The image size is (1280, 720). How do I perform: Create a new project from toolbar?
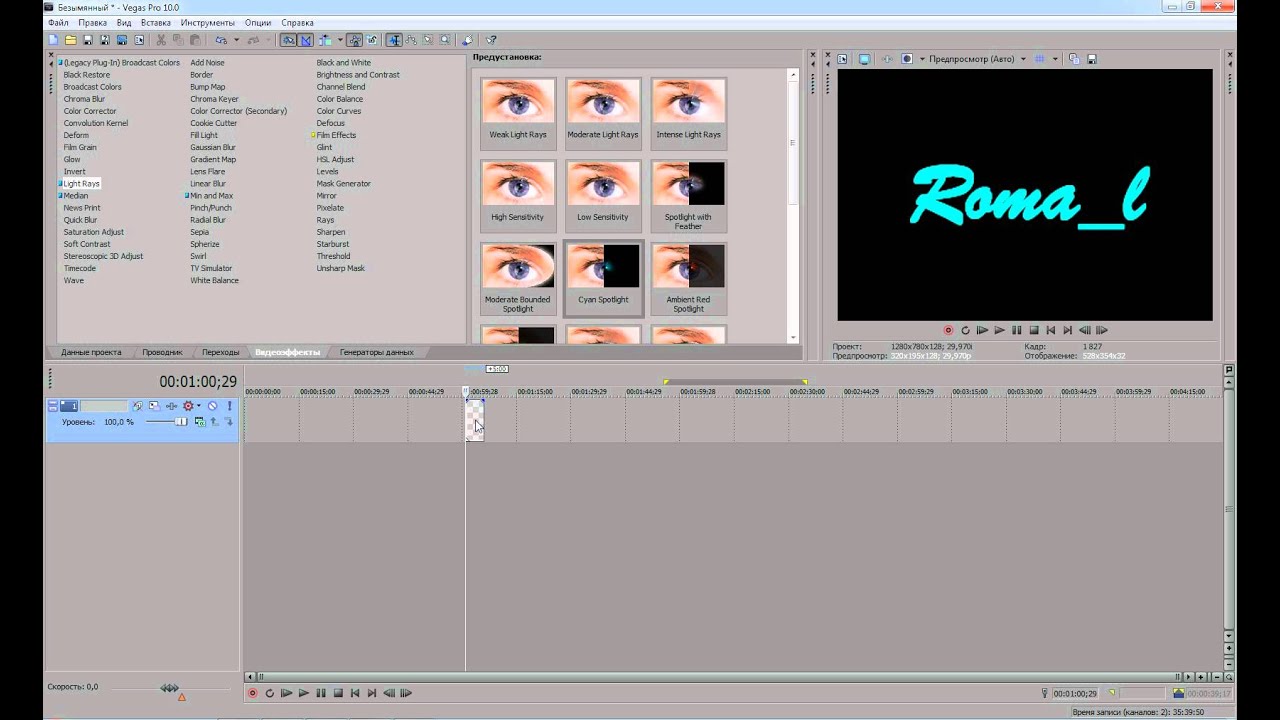pos(53,40)
